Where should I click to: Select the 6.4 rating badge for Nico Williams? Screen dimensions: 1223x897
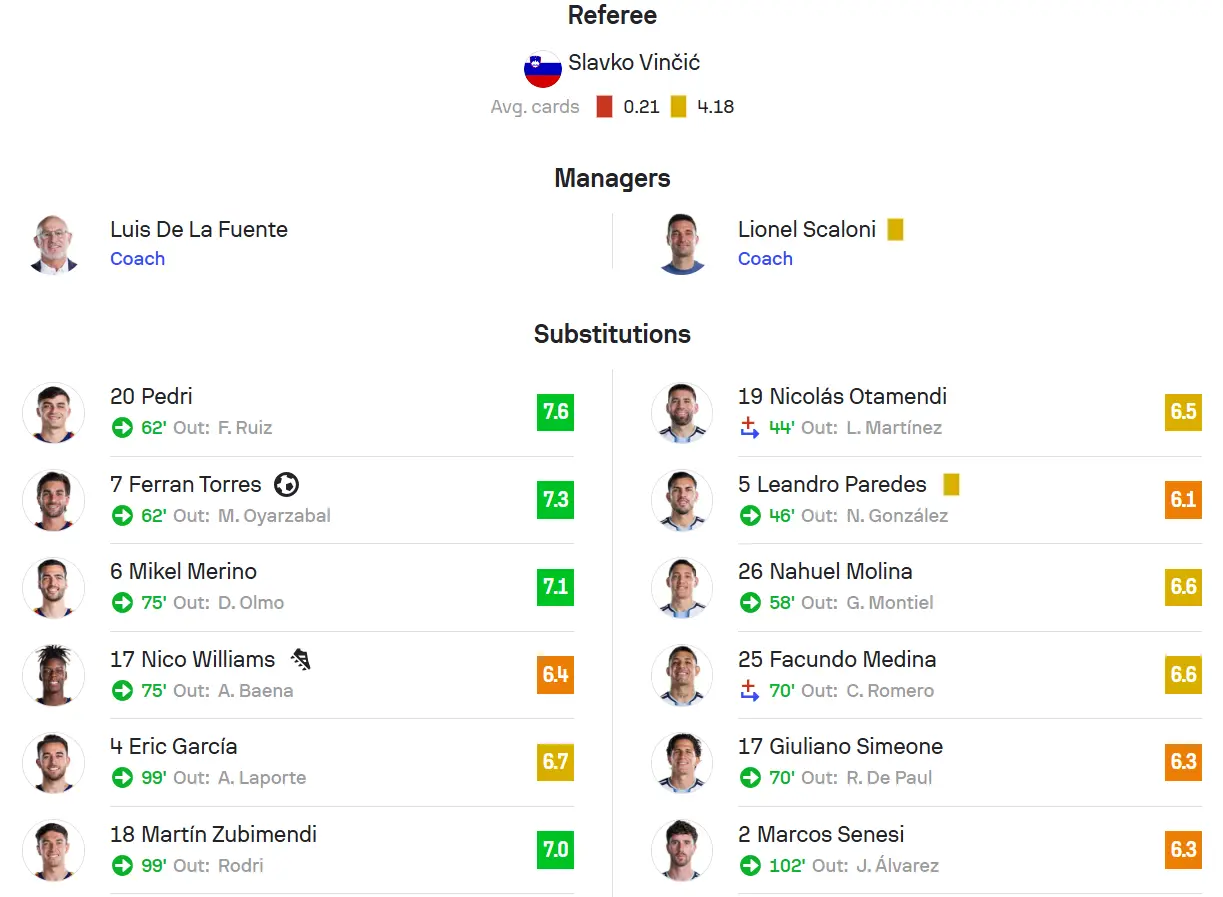pyautogui.click(x=555, y=675)
